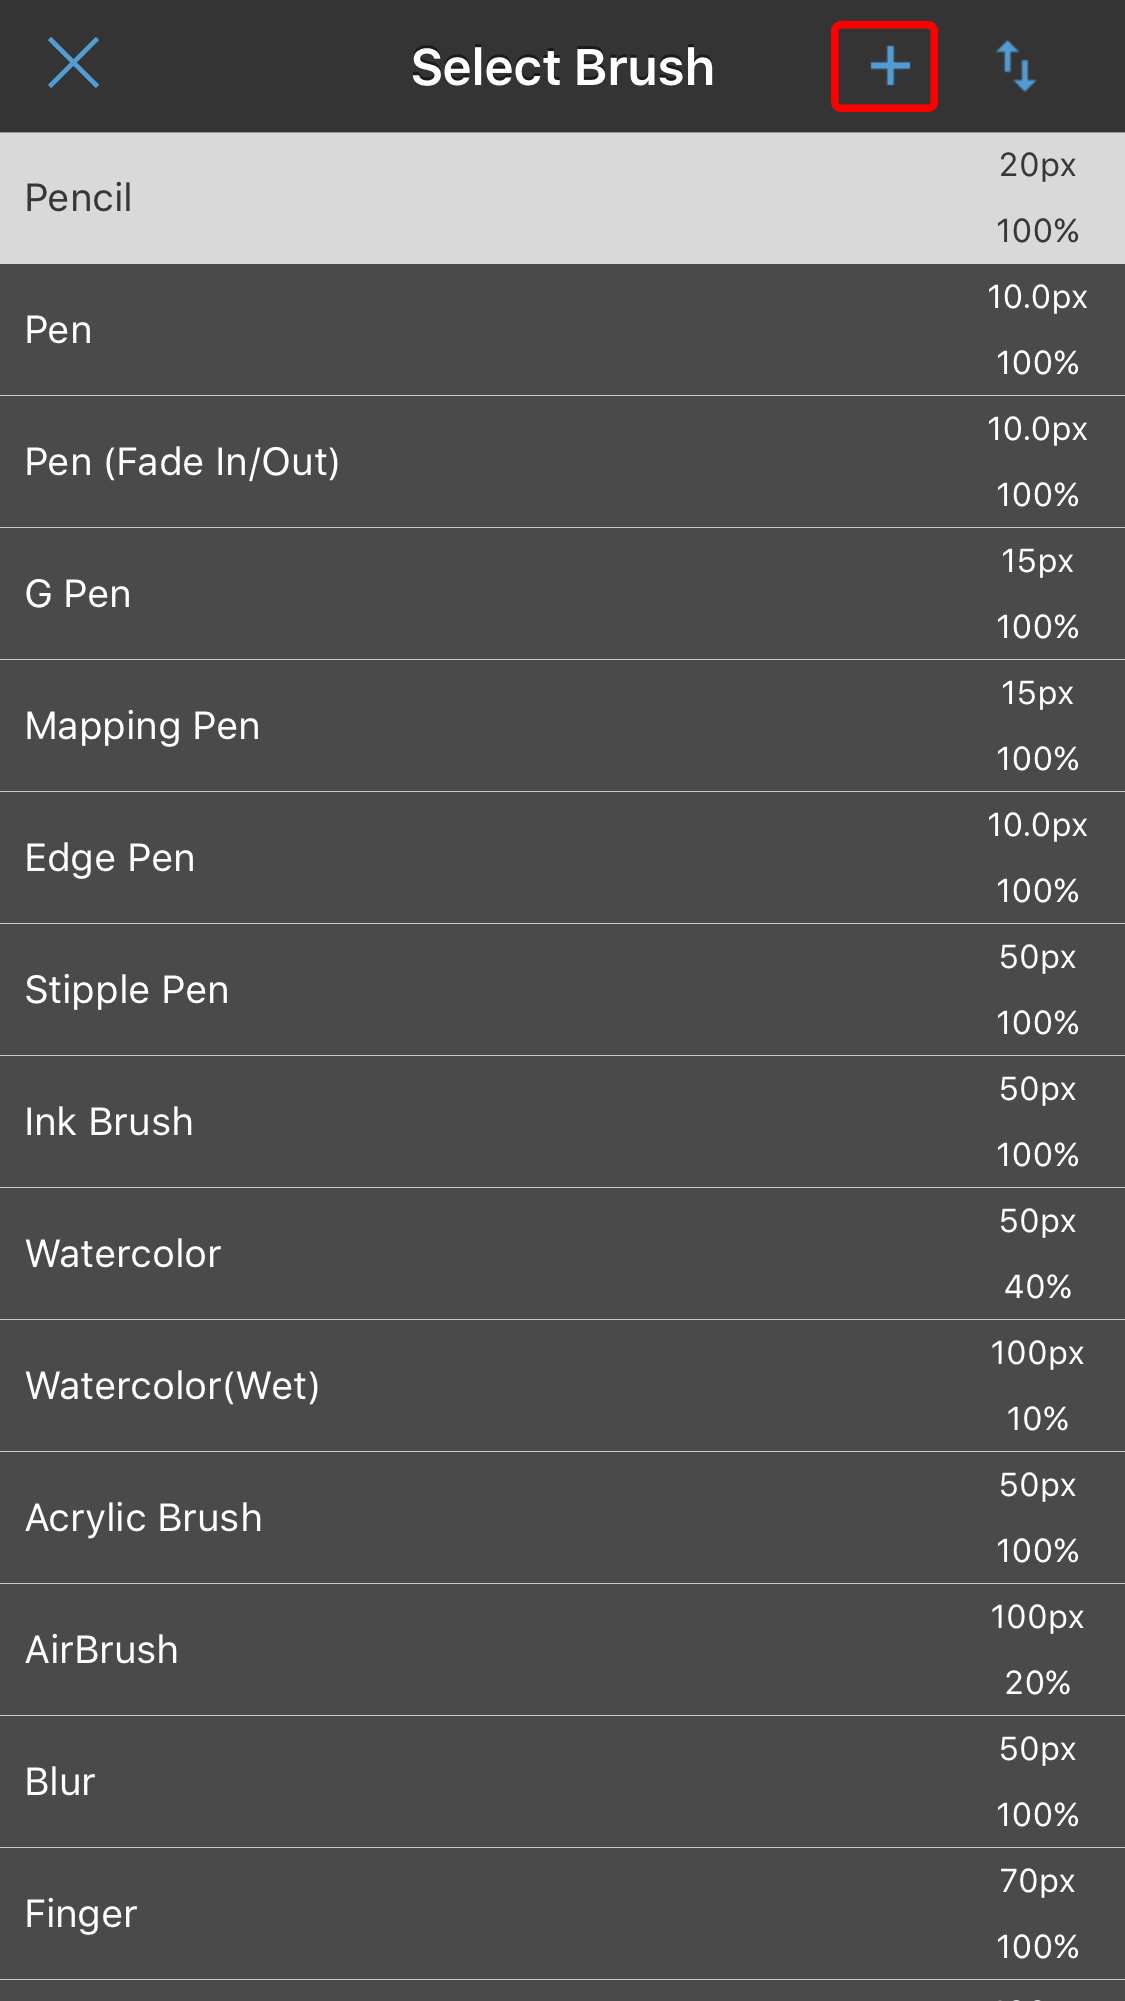Screen dimensions: 1125x2001
Task: Select the Pen brush
Action: [x=400, y=329]
